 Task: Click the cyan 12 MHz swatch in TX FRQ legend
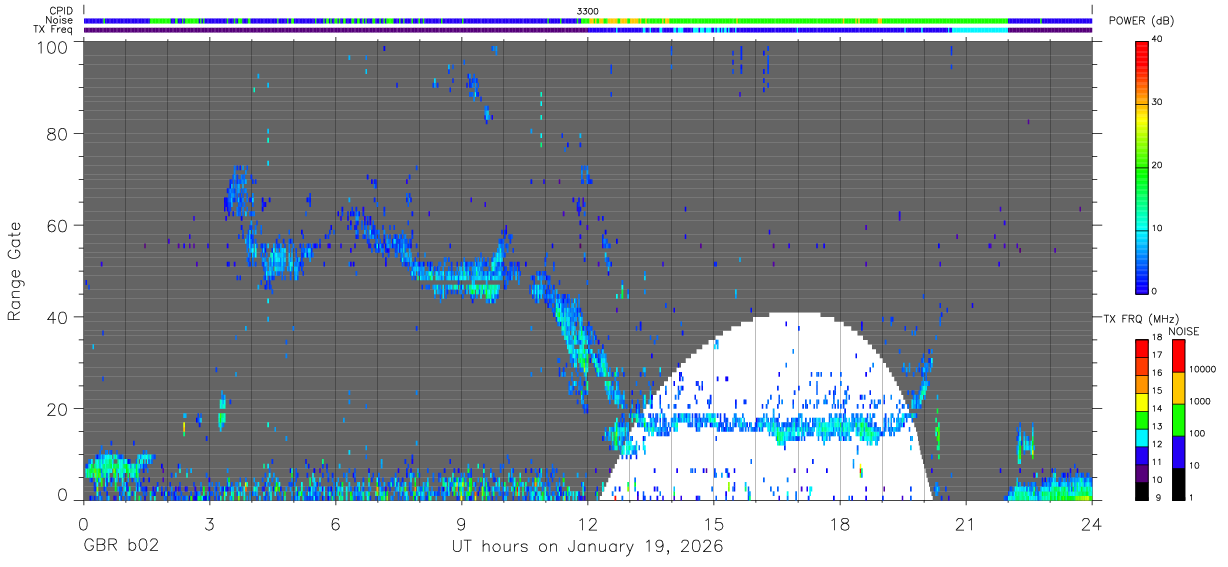(x=1141, y=436)
